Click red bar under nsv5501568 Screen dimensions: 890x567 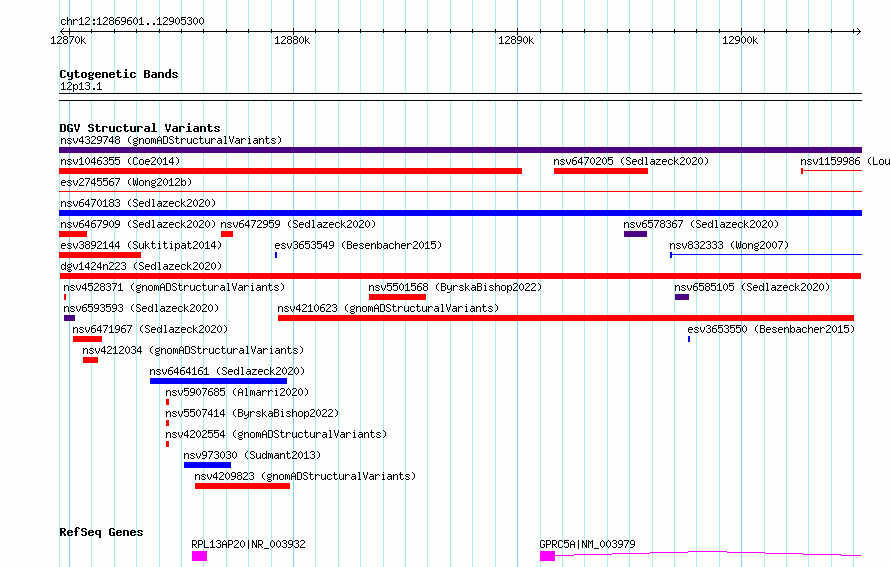tap(397, 297)
